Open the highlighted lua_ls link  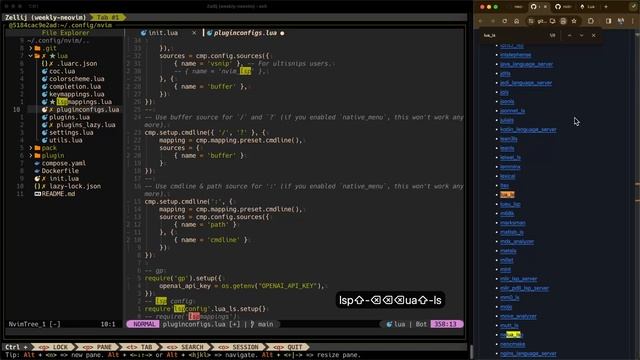pos(507,195)
